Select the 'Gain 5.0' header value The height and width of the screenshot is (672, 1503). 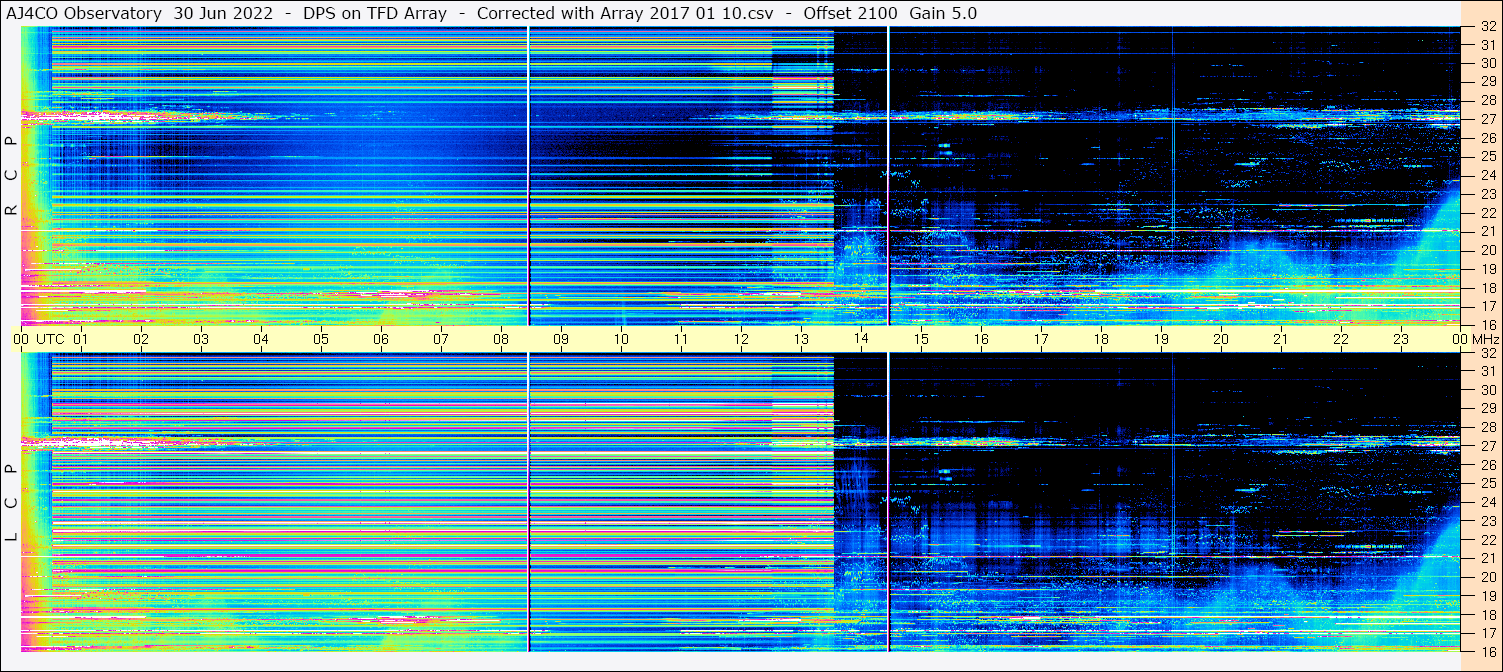pos(943,13)
